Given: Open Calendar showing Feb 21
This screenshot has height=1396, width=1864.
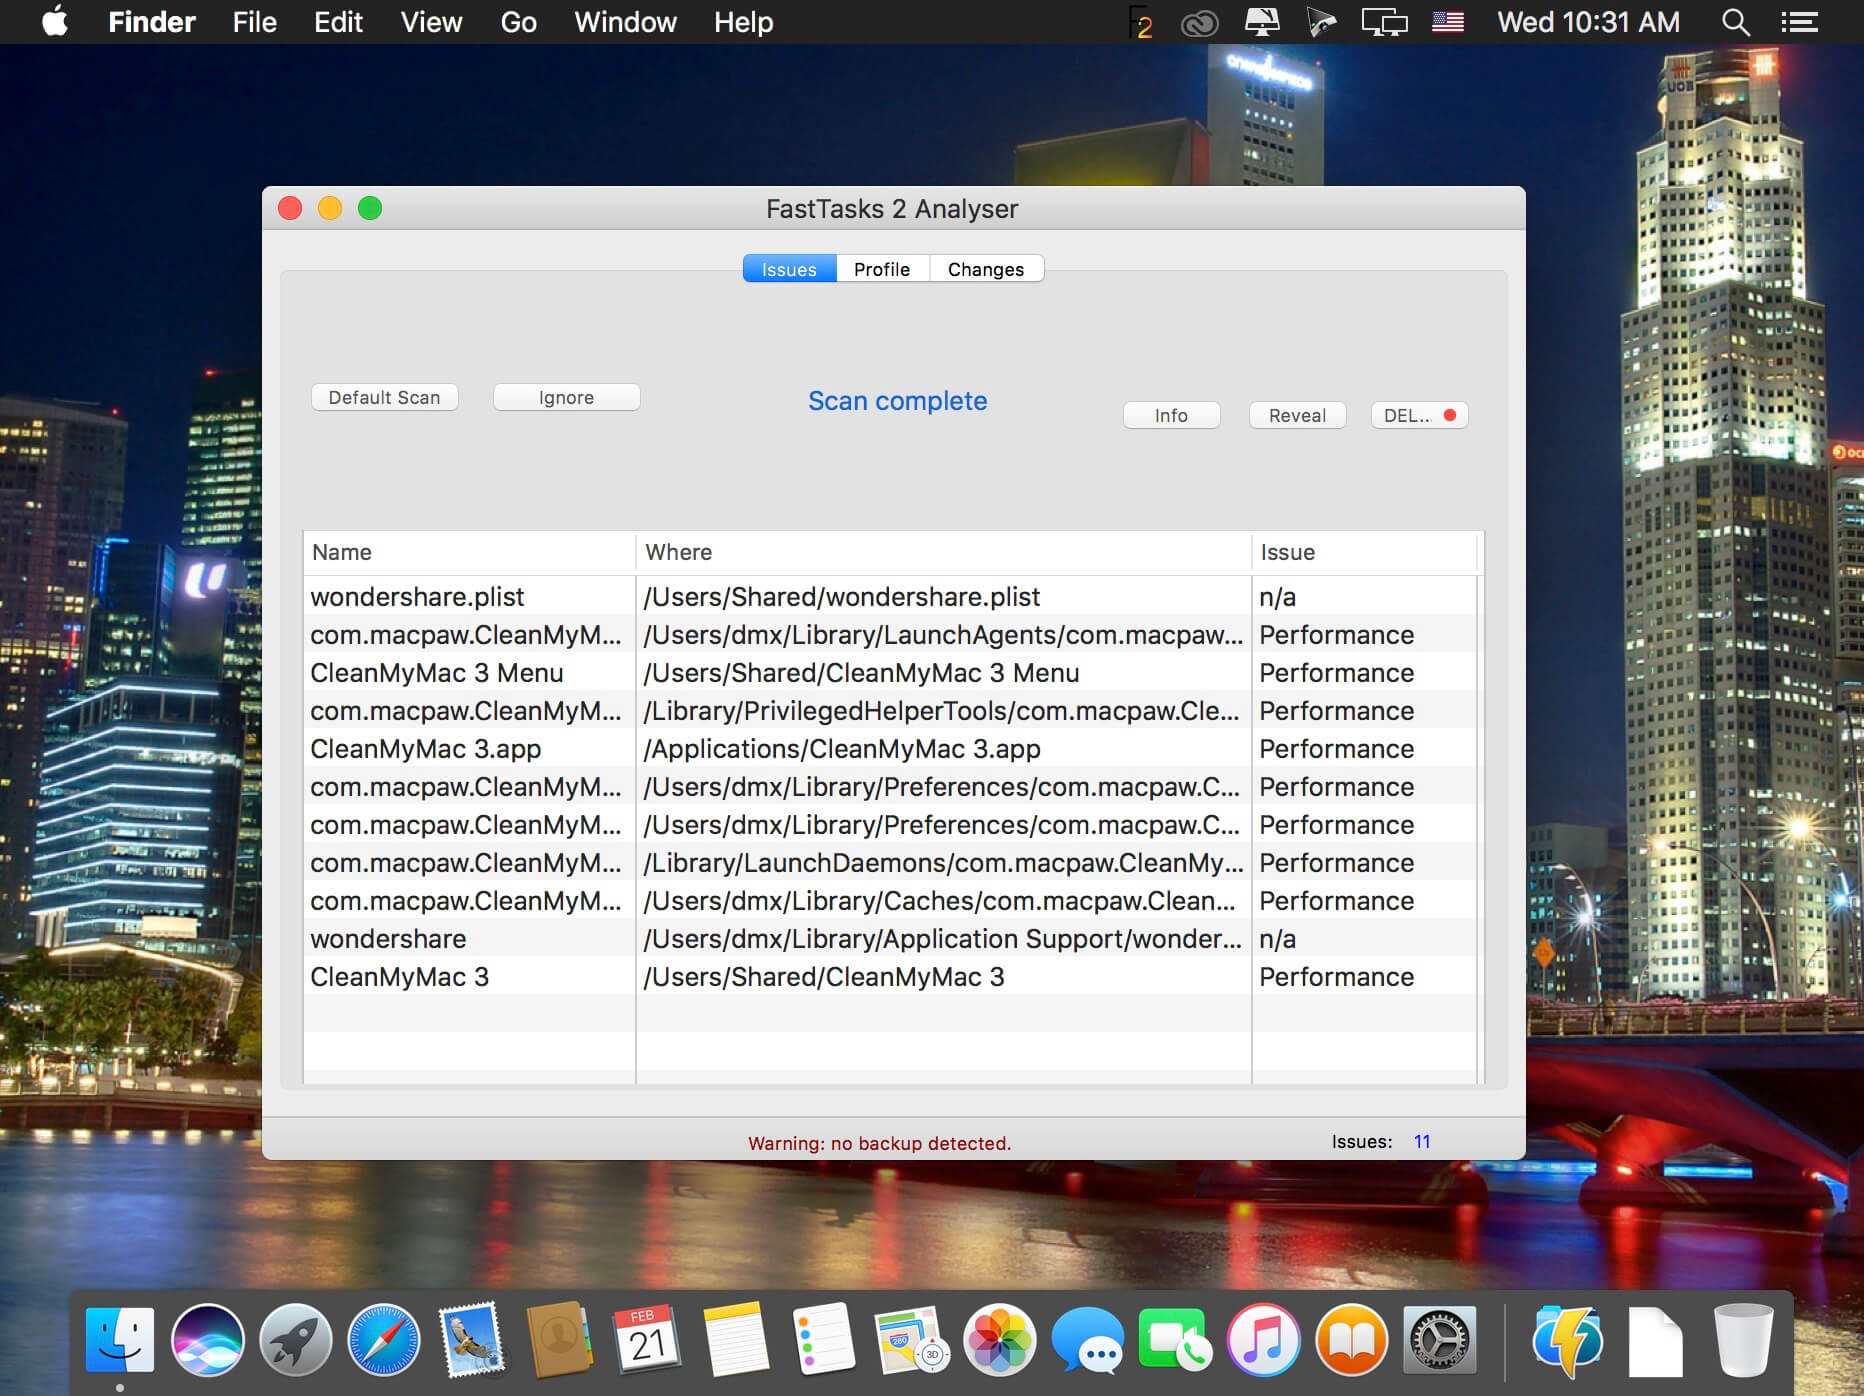Looking at the screenshot, I should coord(647,1339).
